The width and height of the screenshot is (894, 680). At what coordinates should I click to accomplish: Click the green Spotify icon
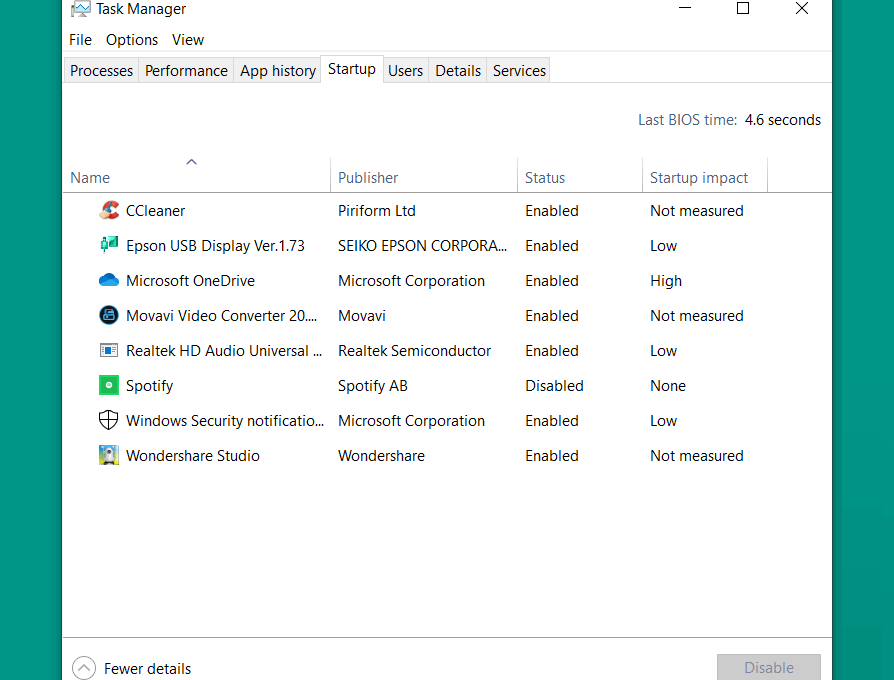[x=108, y=385]
